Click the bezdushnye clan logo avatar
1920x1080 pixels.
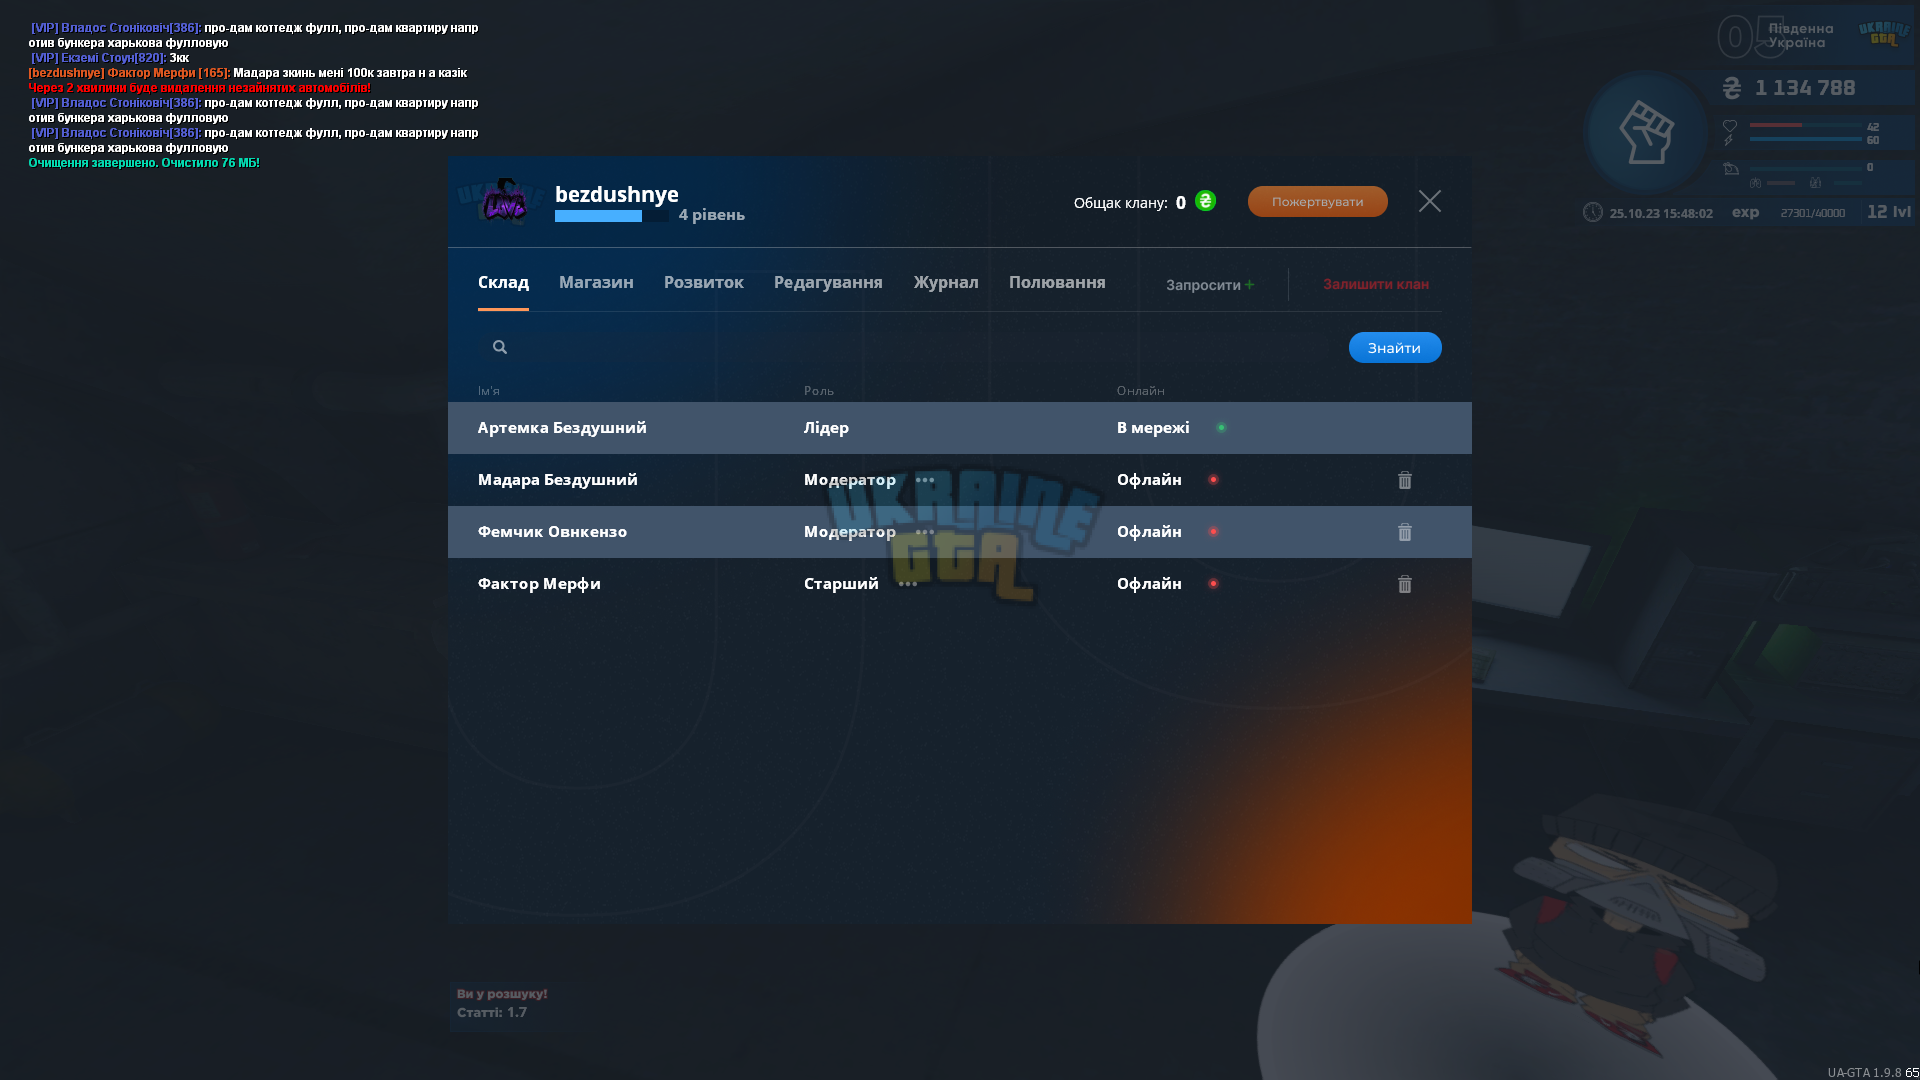pyautogui.click(x=504, y=202)
